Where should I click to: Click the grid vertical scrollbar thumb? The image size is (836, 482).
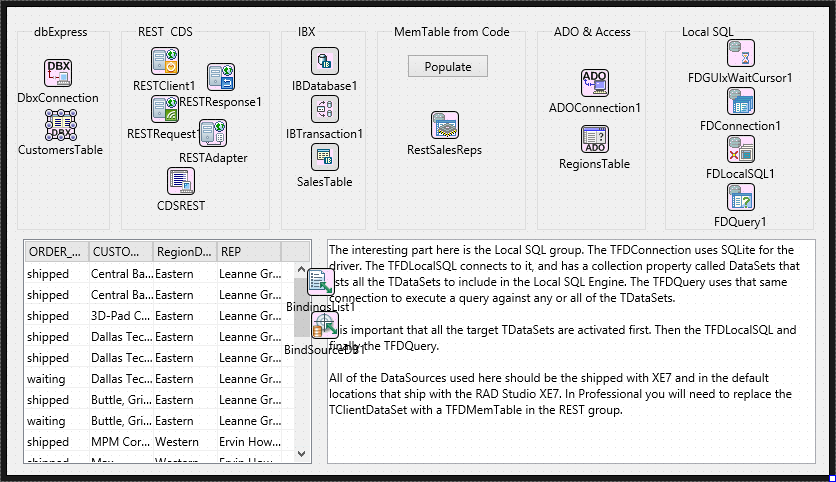(301, 307)
